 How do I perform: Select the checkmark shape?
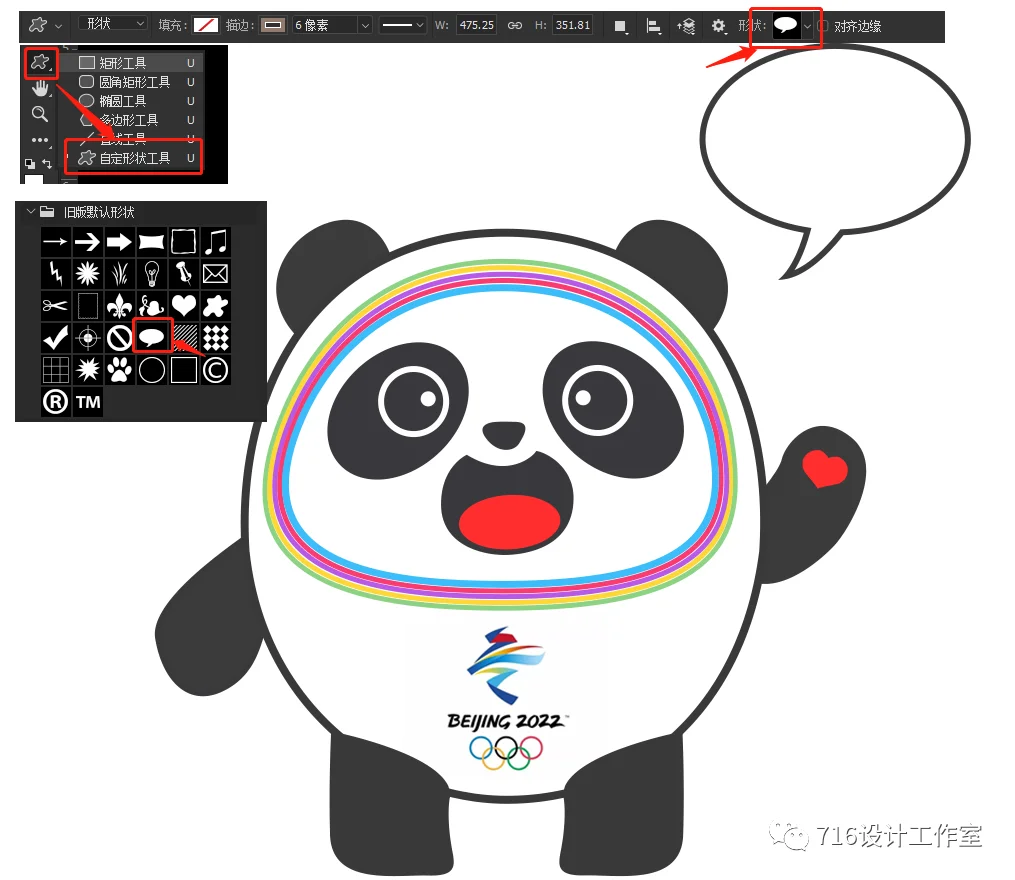tap(55, 337)
